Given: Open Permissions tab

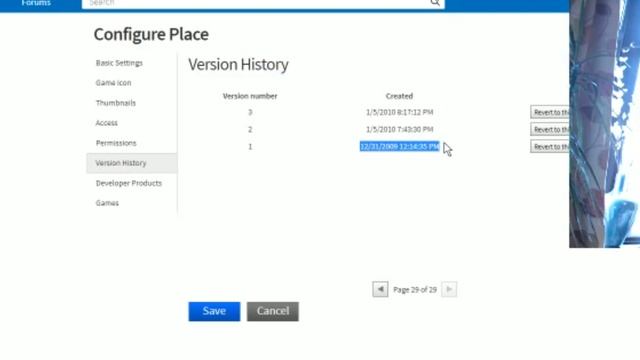Looking at the screenshot, I should [x=116, y=143].
